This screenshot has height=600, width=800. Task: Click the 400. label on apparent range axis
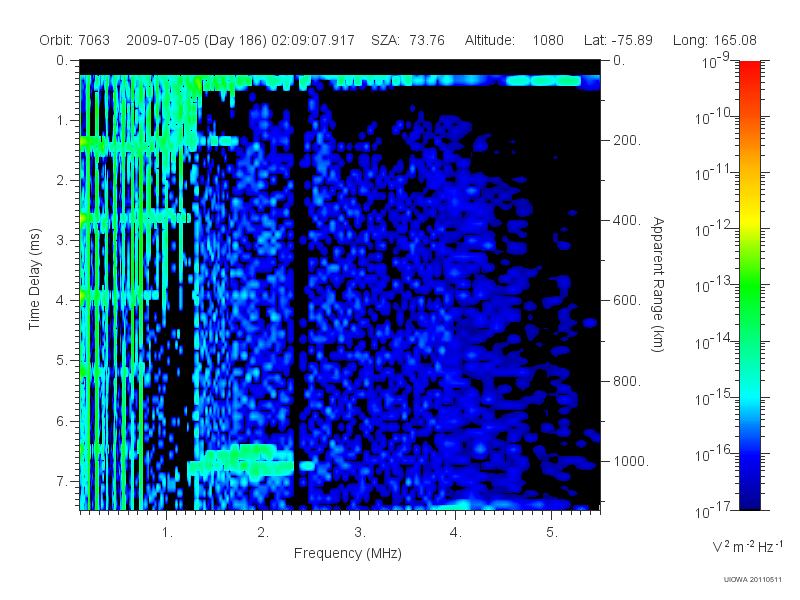(627, 220)
